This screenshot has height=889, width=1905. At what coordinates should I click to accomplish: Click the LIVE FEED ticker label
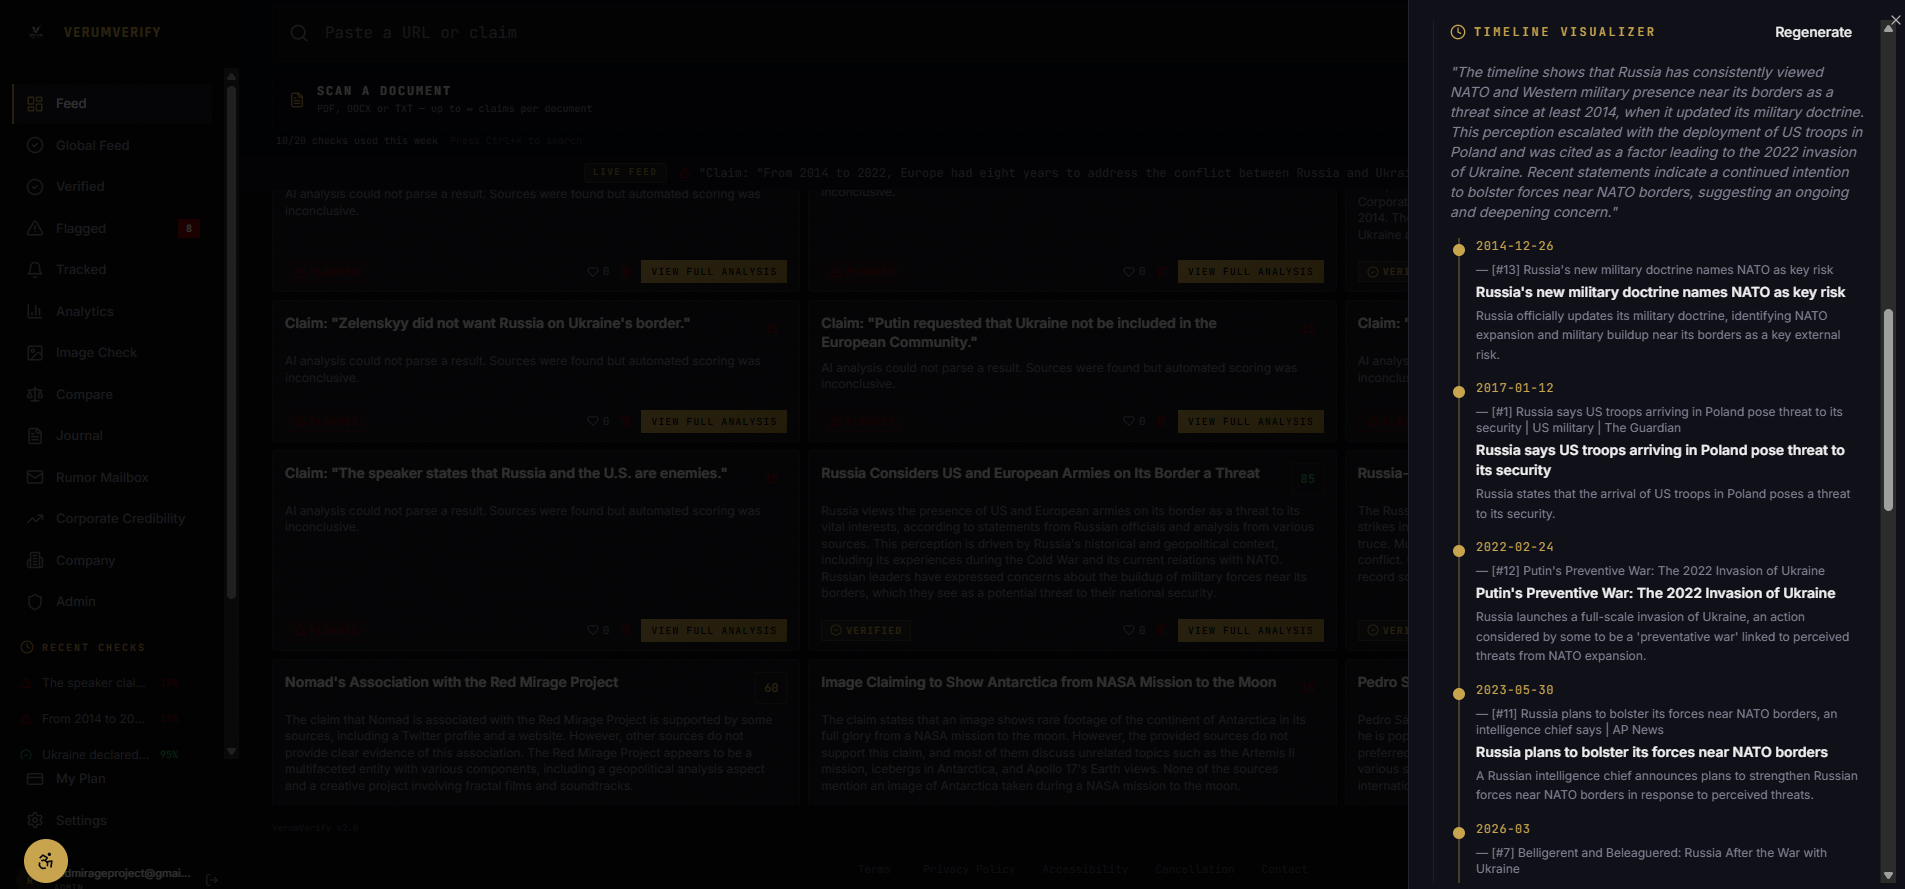[625, 173]
